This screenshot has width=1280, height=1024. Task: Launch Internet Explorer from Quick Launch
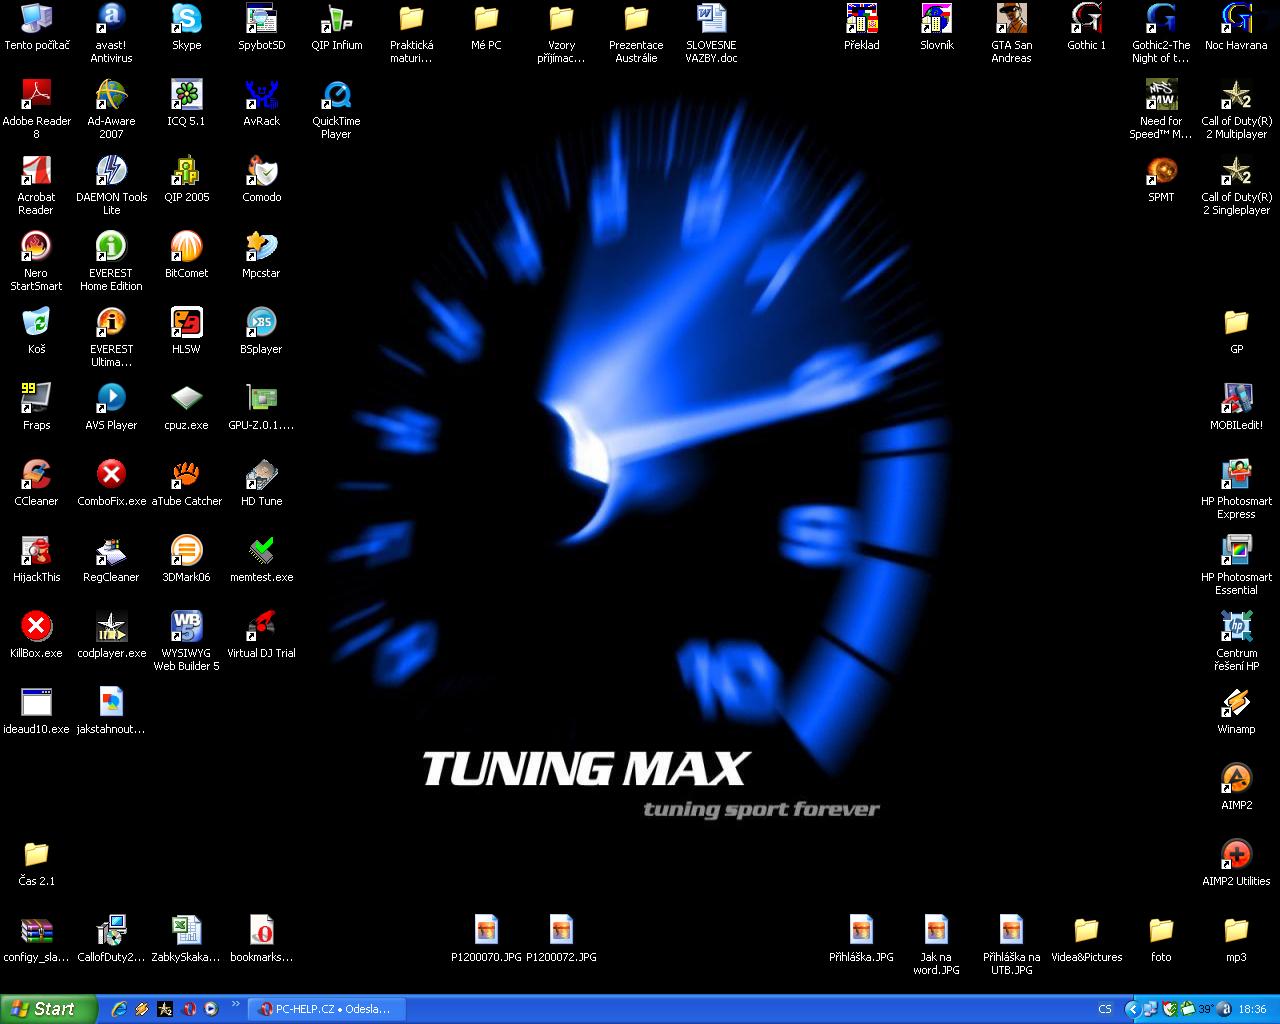point(119,1009)
